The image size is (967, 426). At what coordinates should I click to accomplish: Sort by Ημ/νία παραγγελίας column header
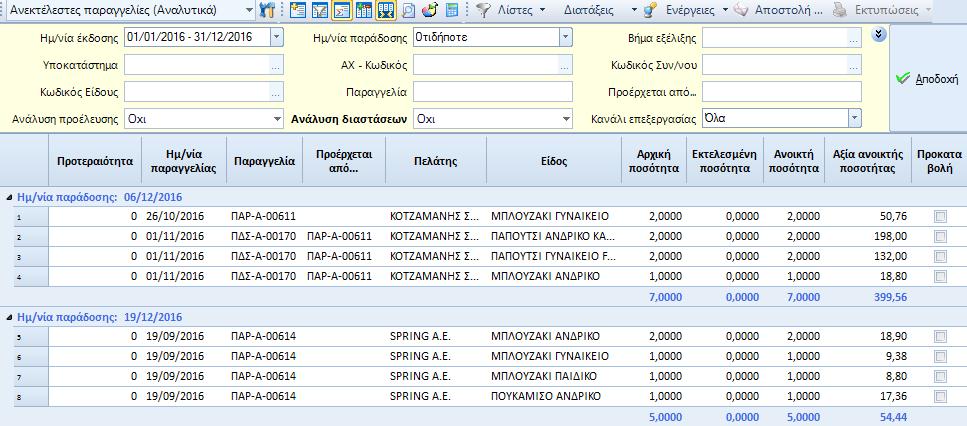(184, 161)
